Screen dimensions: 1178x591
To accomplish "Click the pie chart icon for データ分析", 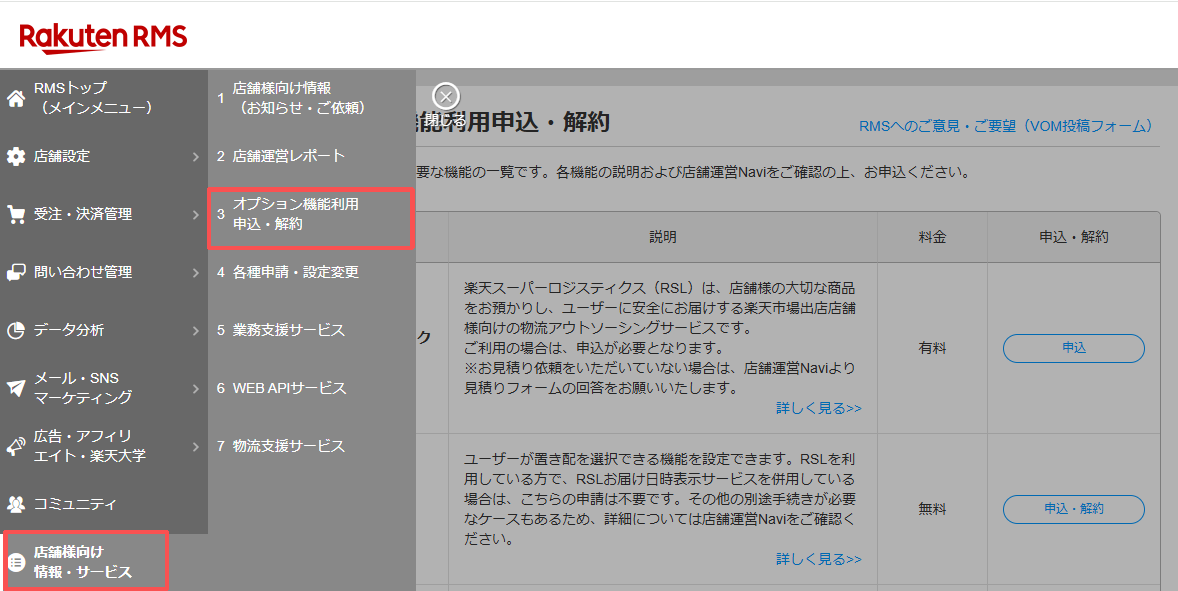I will (x=16, y=330).
